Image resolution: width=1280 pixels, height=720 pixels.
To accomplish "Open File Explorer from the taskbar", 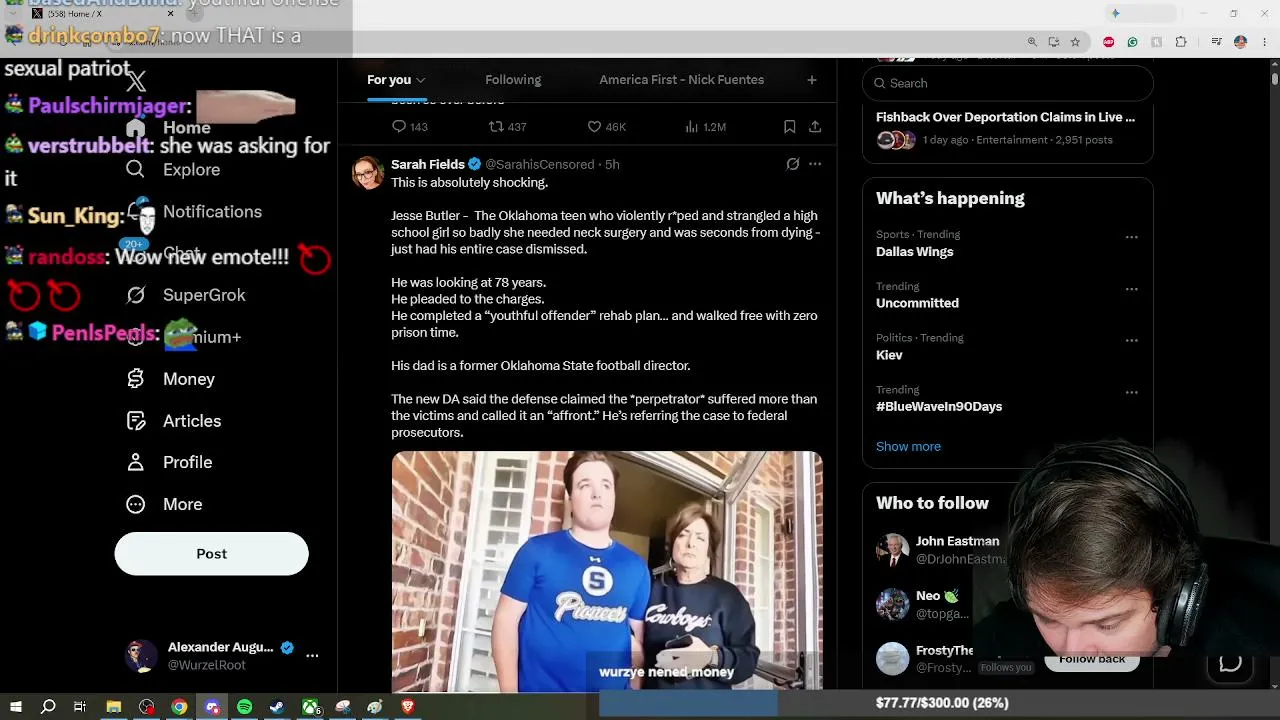I will (114, 707).
